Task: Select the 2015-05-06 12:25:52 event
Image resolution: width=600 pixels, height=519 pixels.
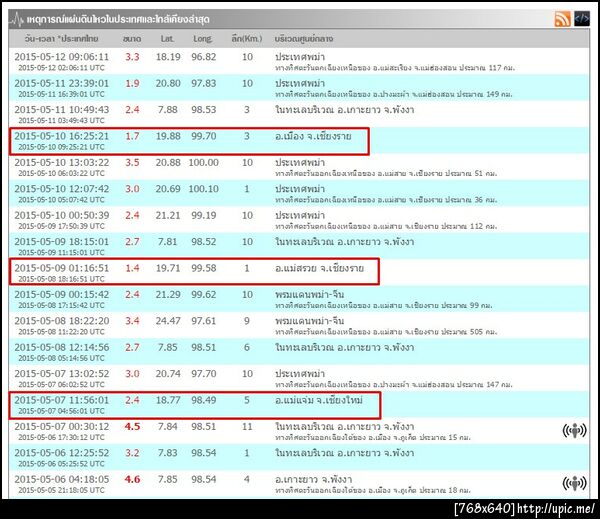Action: pyautogui.click(x=298, y=457)
